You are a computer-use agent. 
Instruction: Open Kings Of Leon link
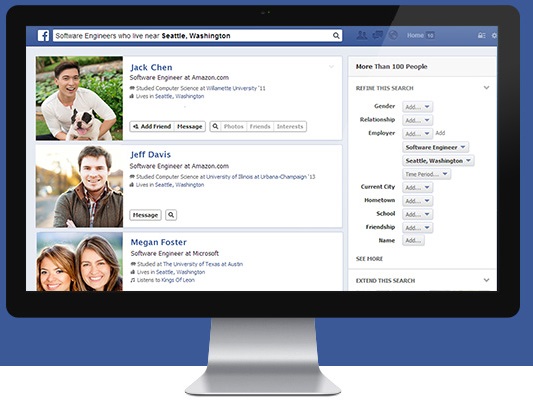(178, 280)
